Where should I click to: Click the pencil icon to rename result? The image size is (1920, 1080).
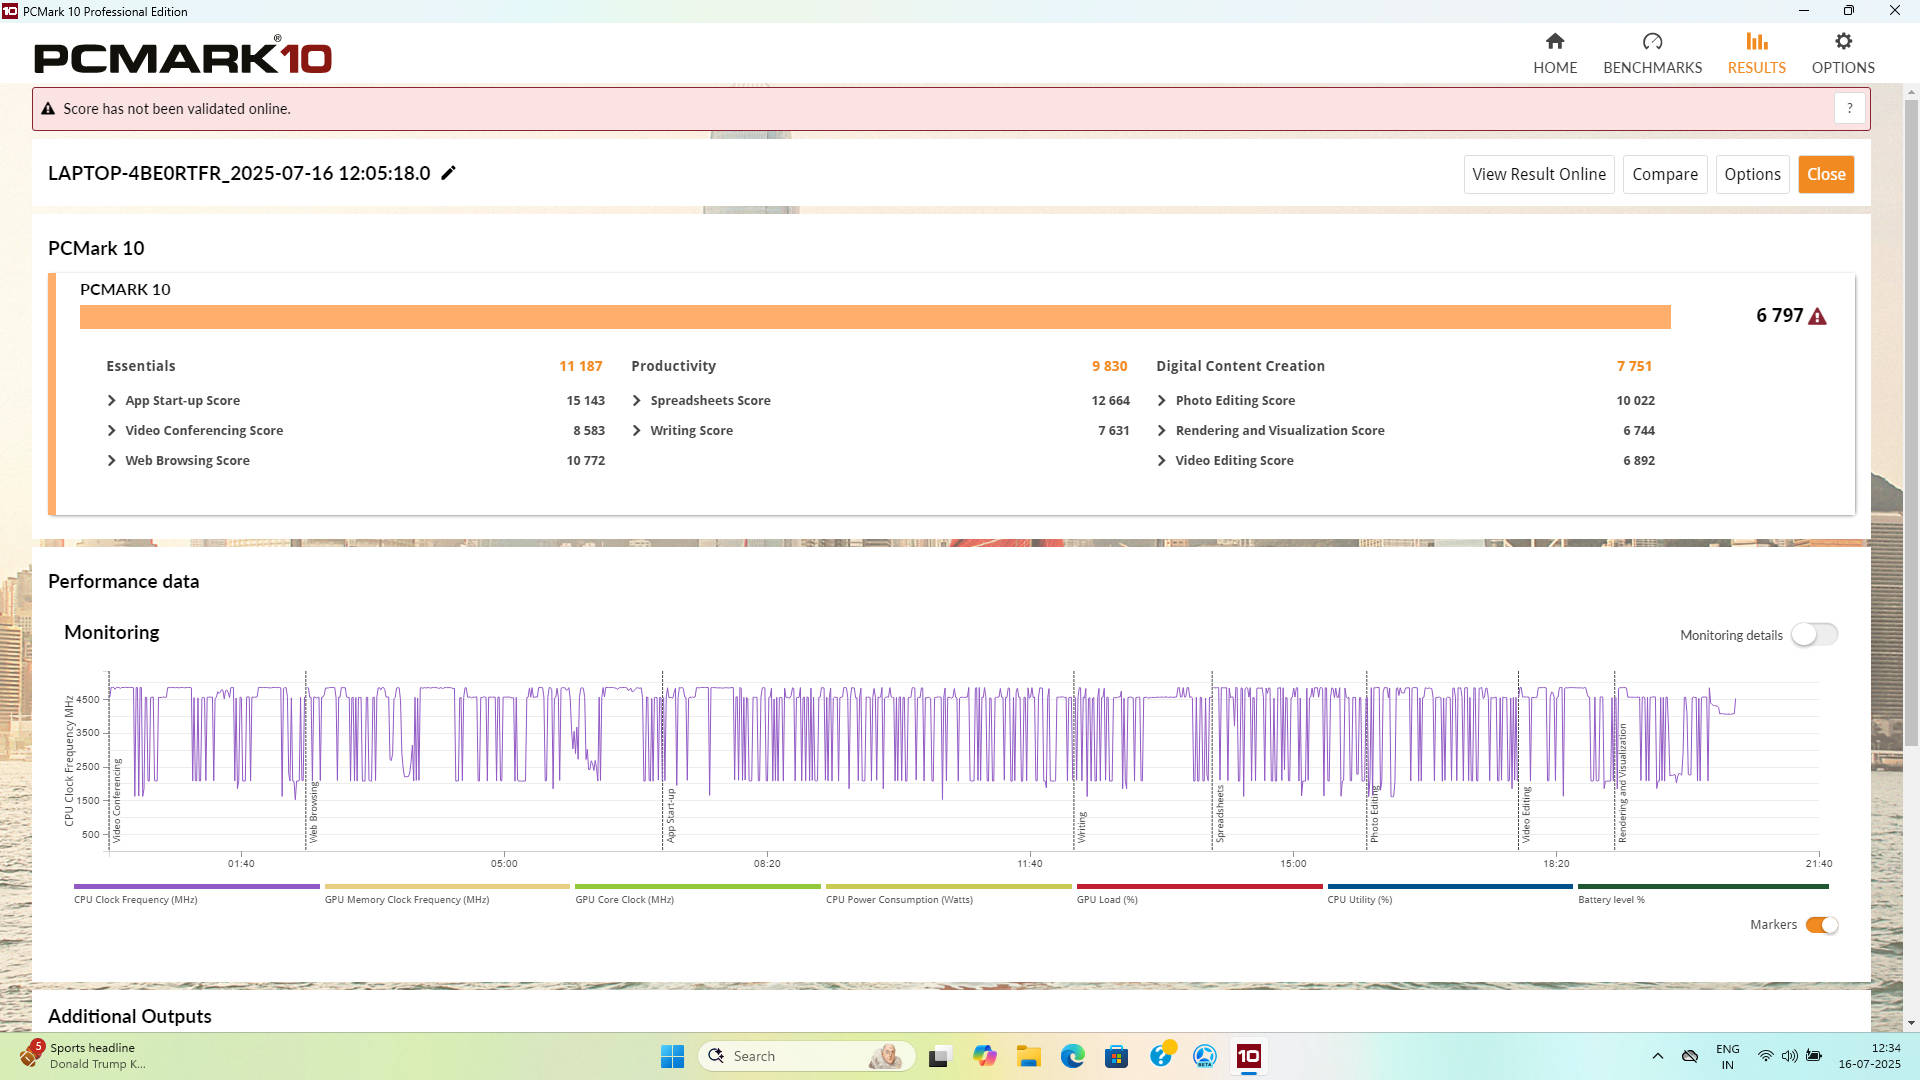pos(449,173)
